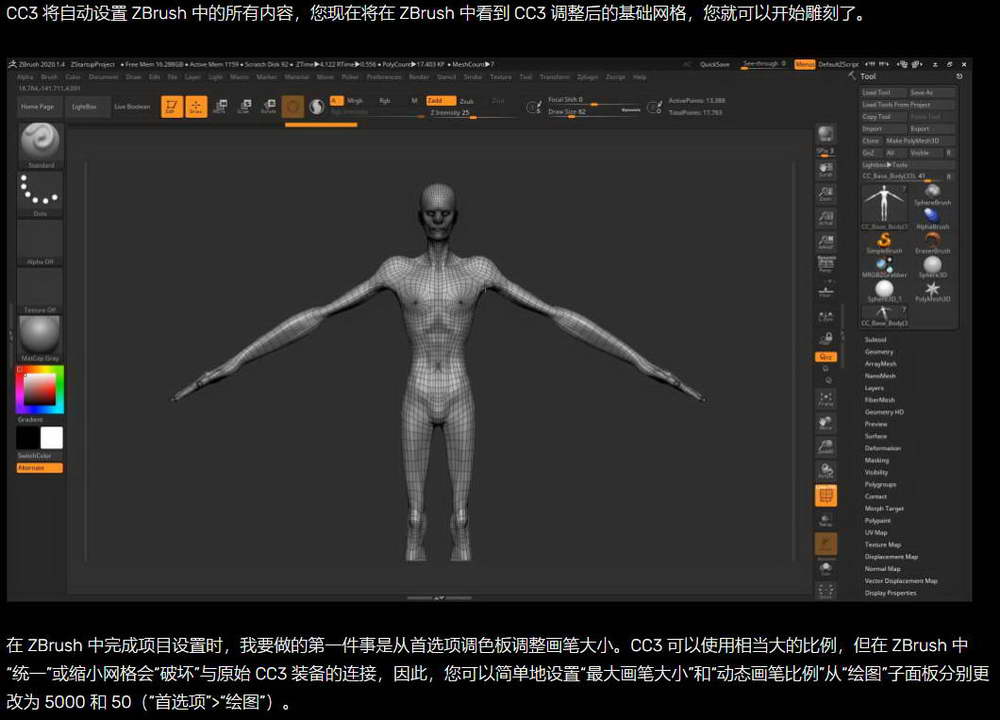Image resolution: width=1000 pixels, height=720 pixels.
Task: Click the AAHalf icon
Action: click(826, 242)
